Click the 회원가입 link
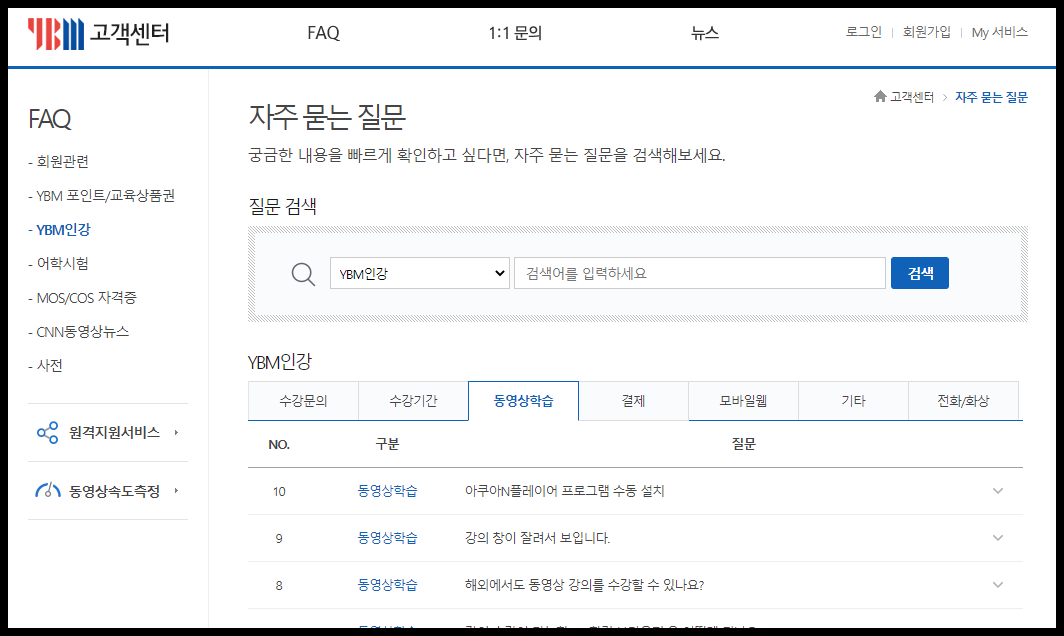 [926, 32]
